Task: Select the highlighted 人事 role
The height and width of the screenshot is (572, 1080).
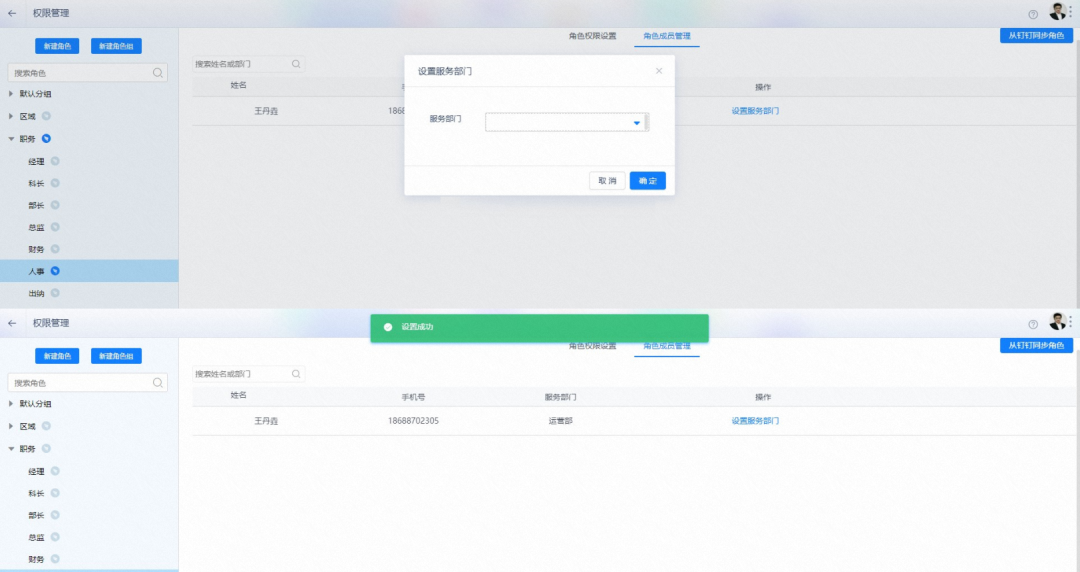Action: pyautogui.click(x=36, y=271)
